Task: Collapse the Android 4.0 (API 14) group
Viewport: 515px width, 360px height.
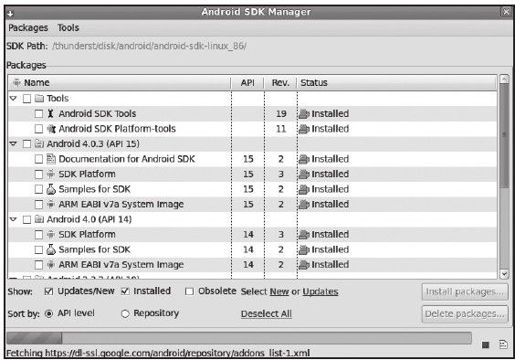Action: click(x=13, y=219)
